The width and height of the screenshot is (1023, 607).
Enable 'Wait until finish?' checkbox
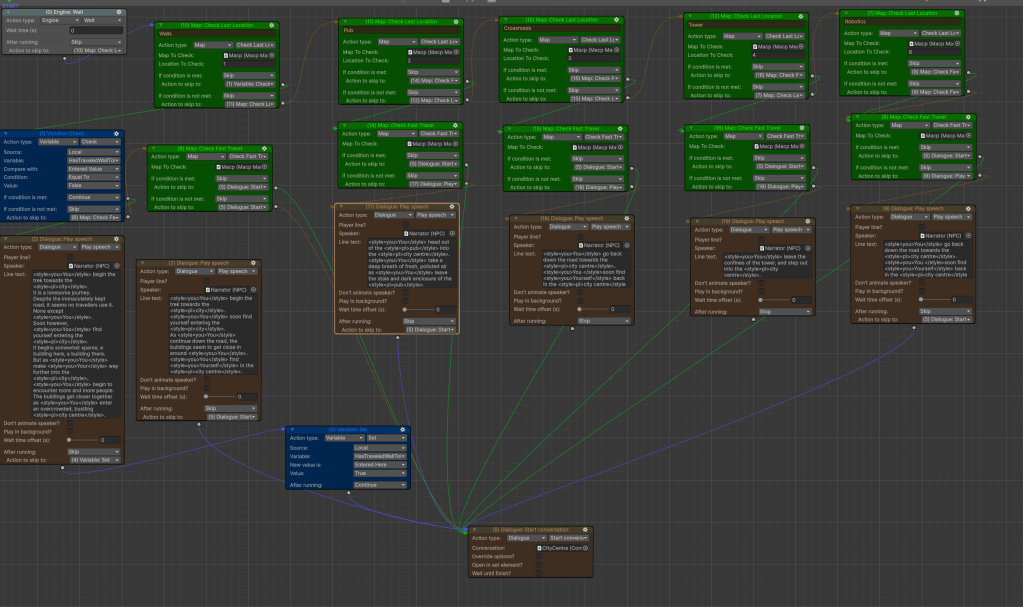click(x=539, y=573)
